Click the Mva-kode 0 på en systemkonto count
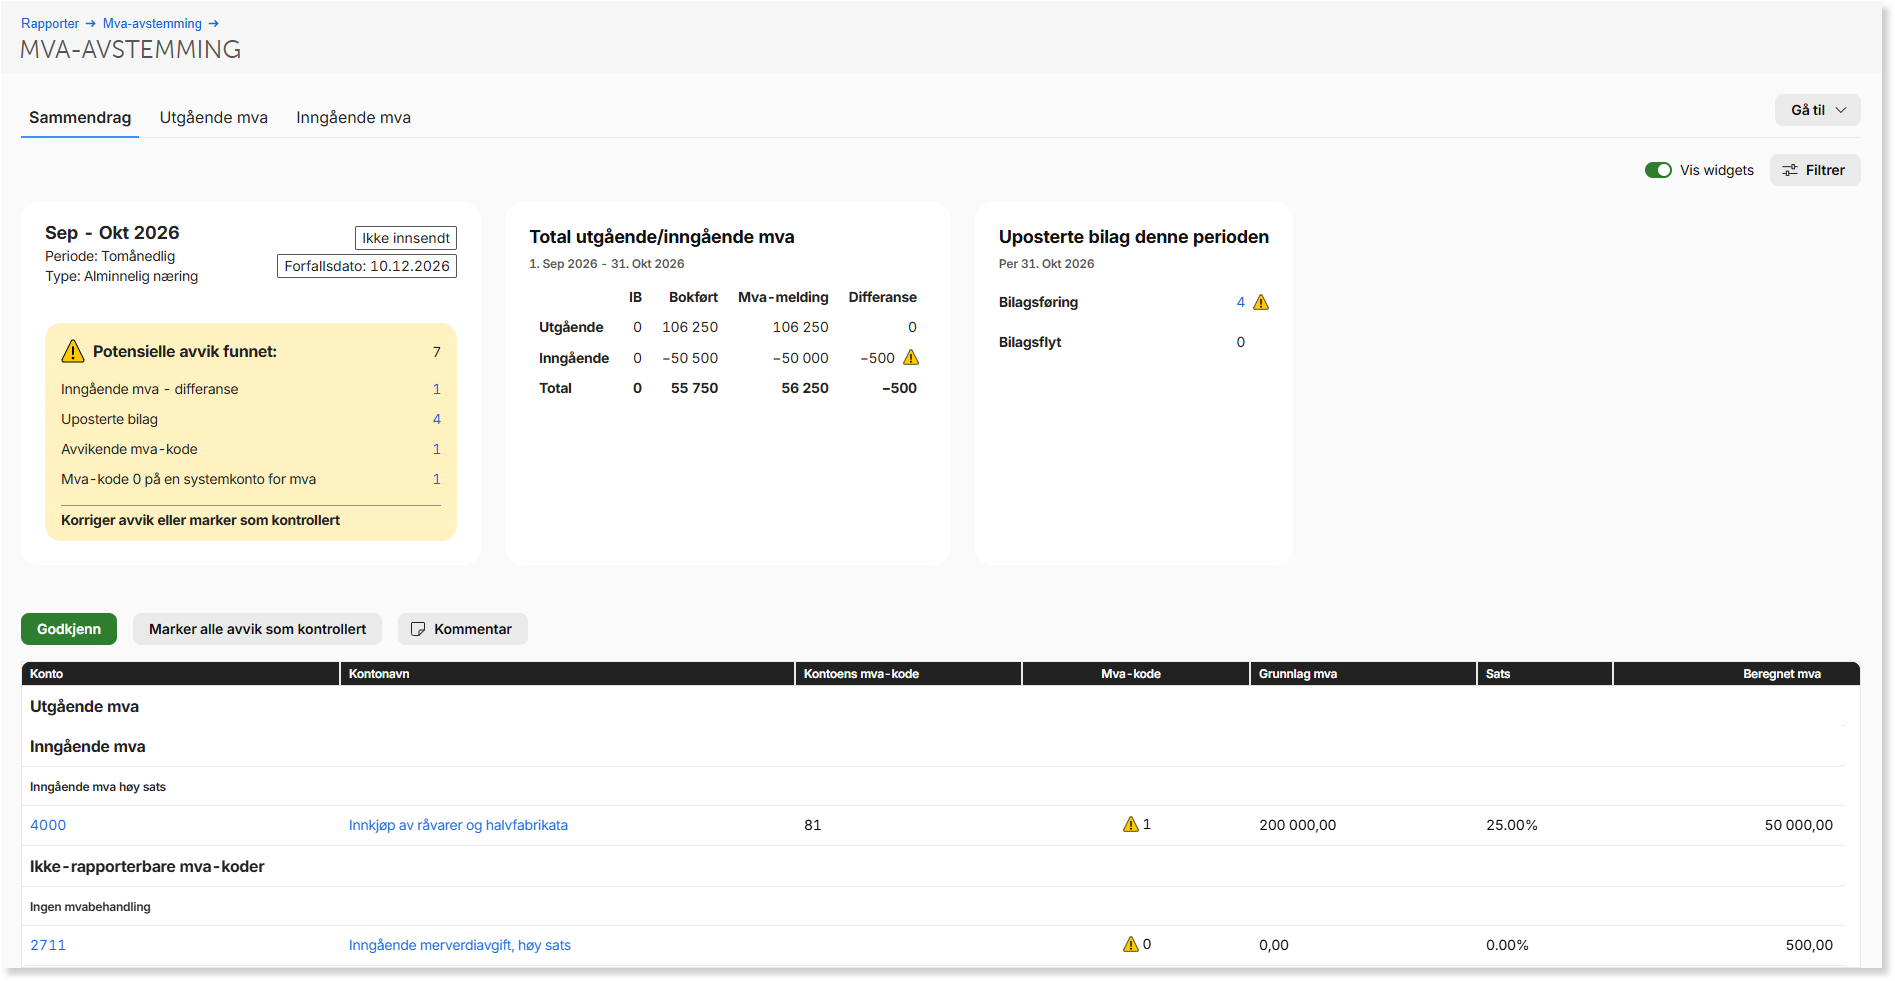Viewport: 1895px width, 981px height. click(x=437, y=479)
